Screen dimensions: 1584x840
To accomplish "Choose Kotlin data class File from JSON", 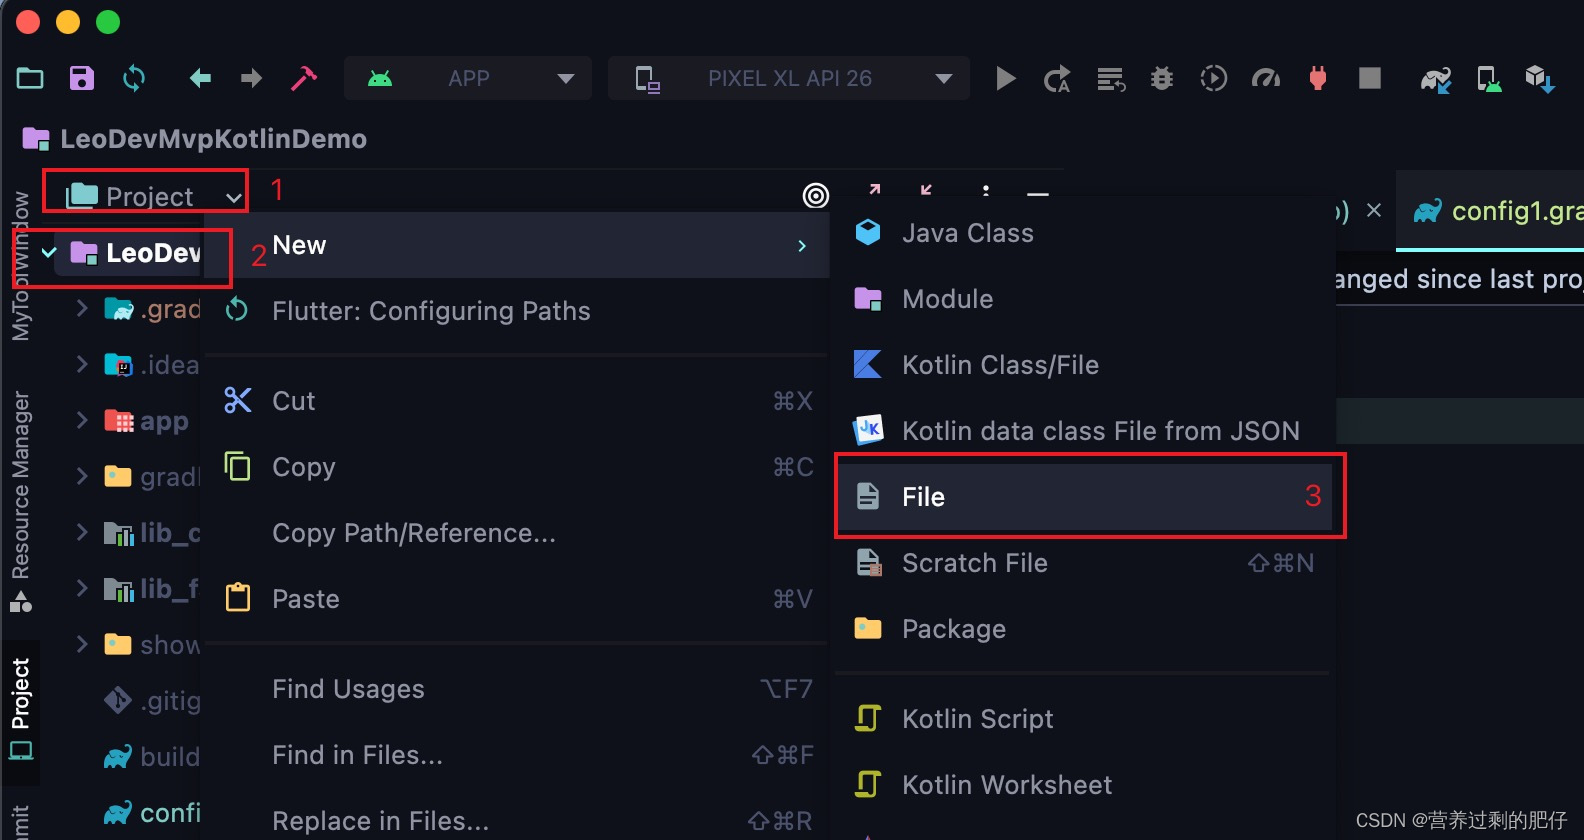I will tap(1085, 431).
